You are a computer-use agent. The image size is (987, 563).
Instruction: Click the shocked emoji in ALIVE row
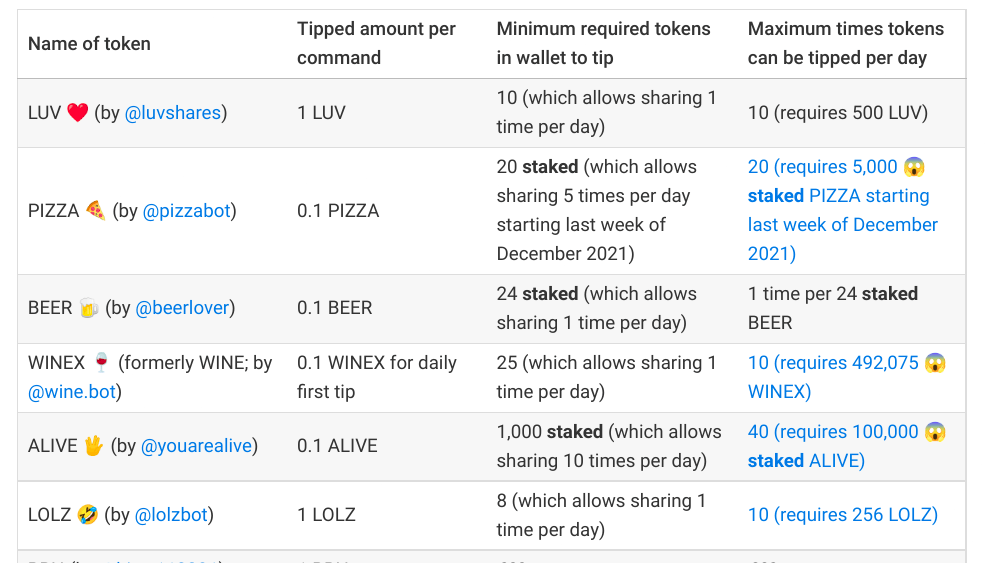pos(935,432)
